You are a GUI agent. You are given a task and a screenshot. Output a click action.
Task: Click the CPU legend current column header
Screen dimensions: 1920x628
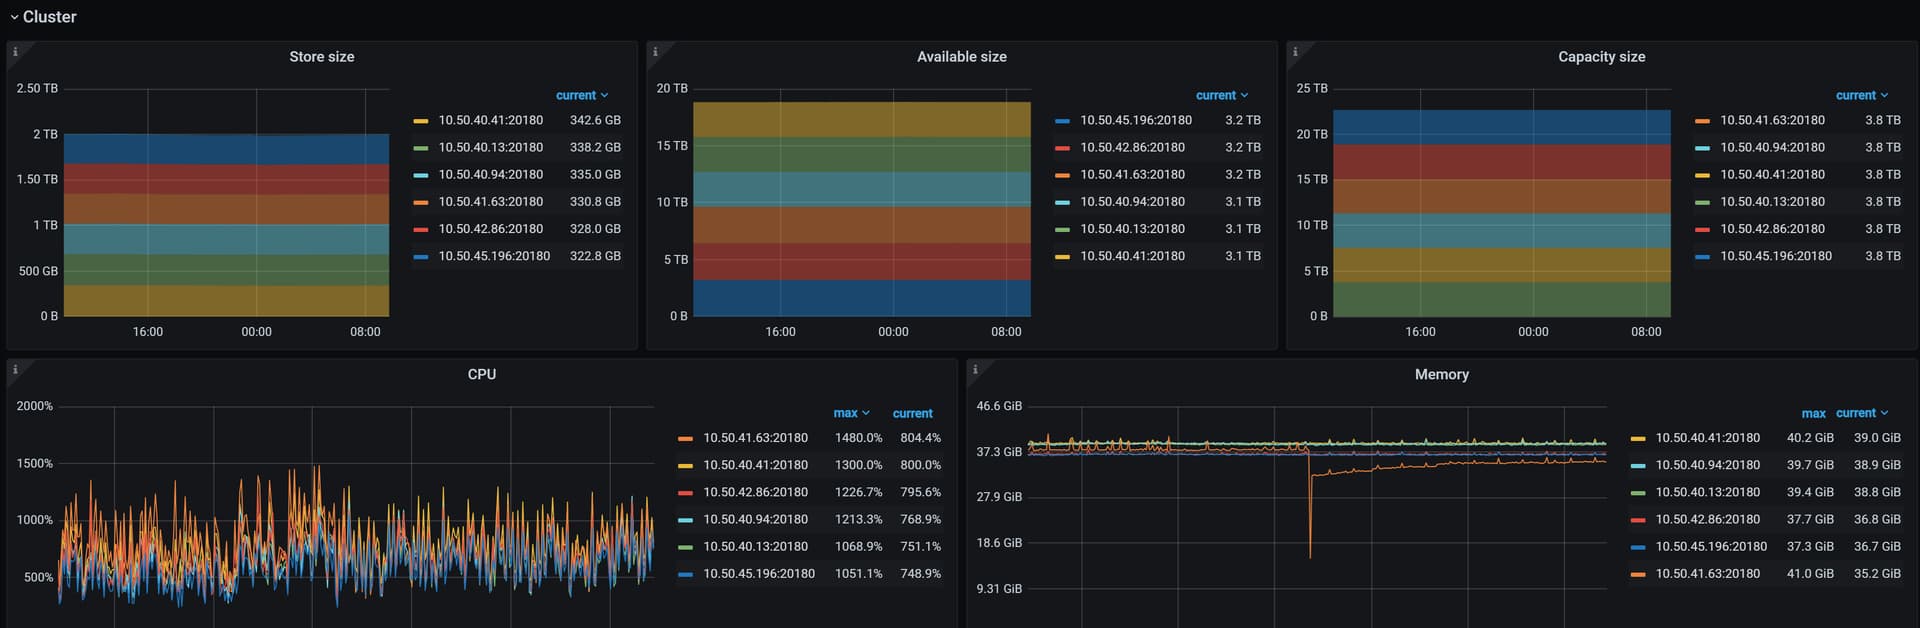(x=912, y=413)
